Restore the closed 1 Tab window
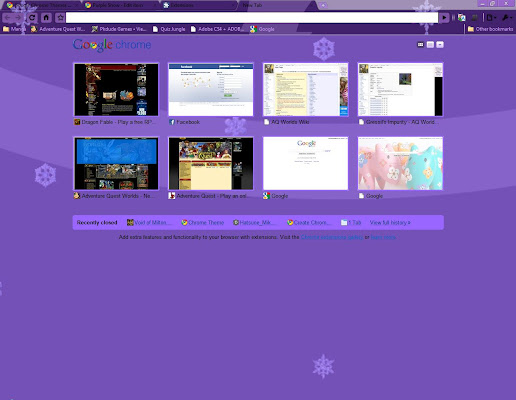 [x=351, y=222]
